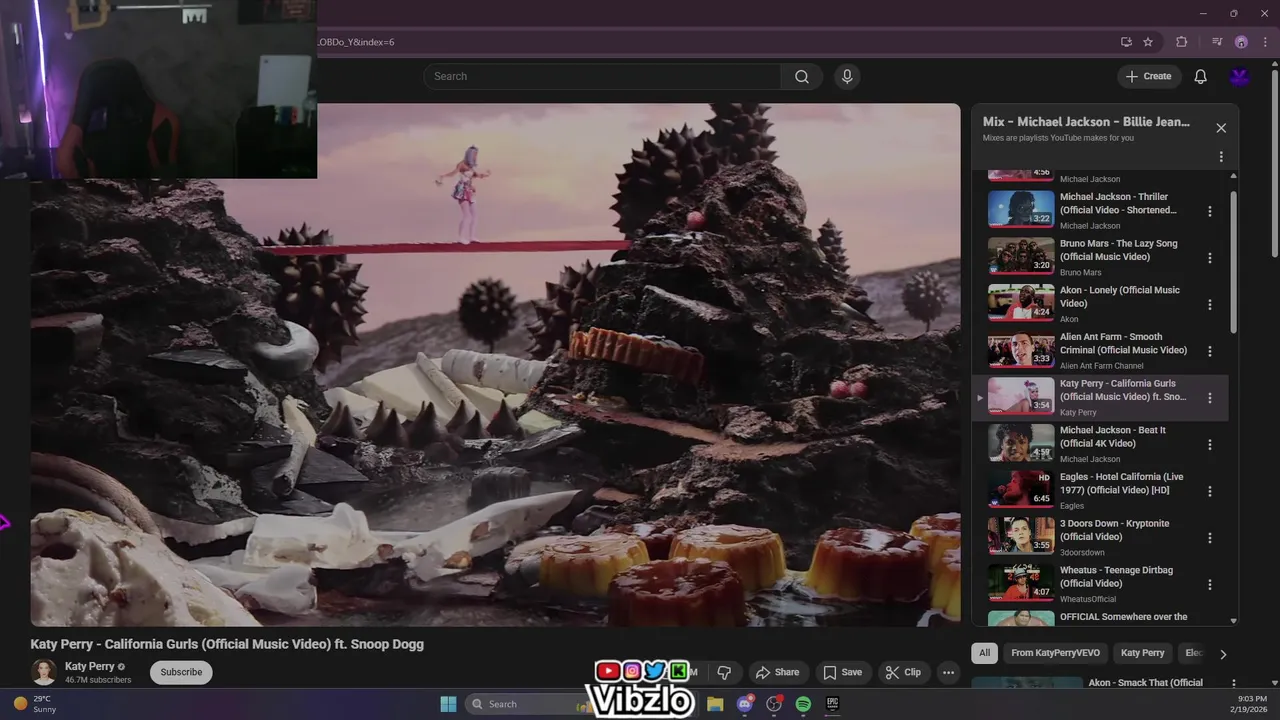Click the YouTube search magnifier button
This screenshot has height=720, width=1280.
tap(801, 77)
